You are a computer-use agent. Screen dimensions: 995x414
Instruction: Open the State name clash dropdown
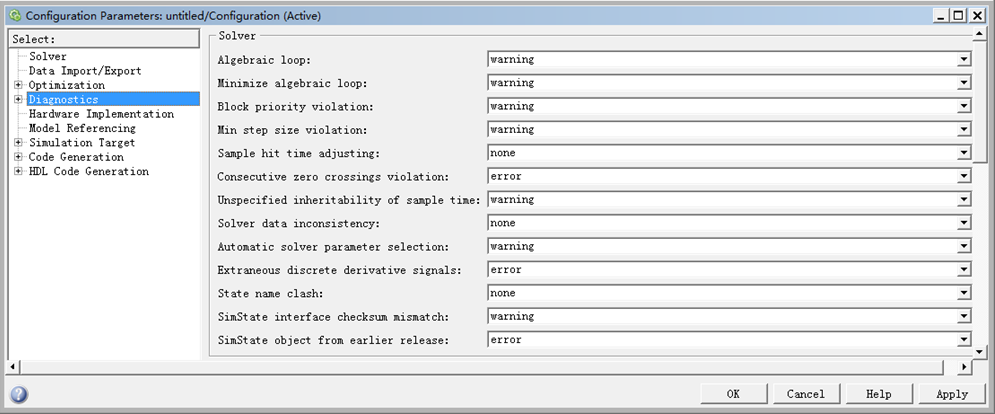click(964, 294)
